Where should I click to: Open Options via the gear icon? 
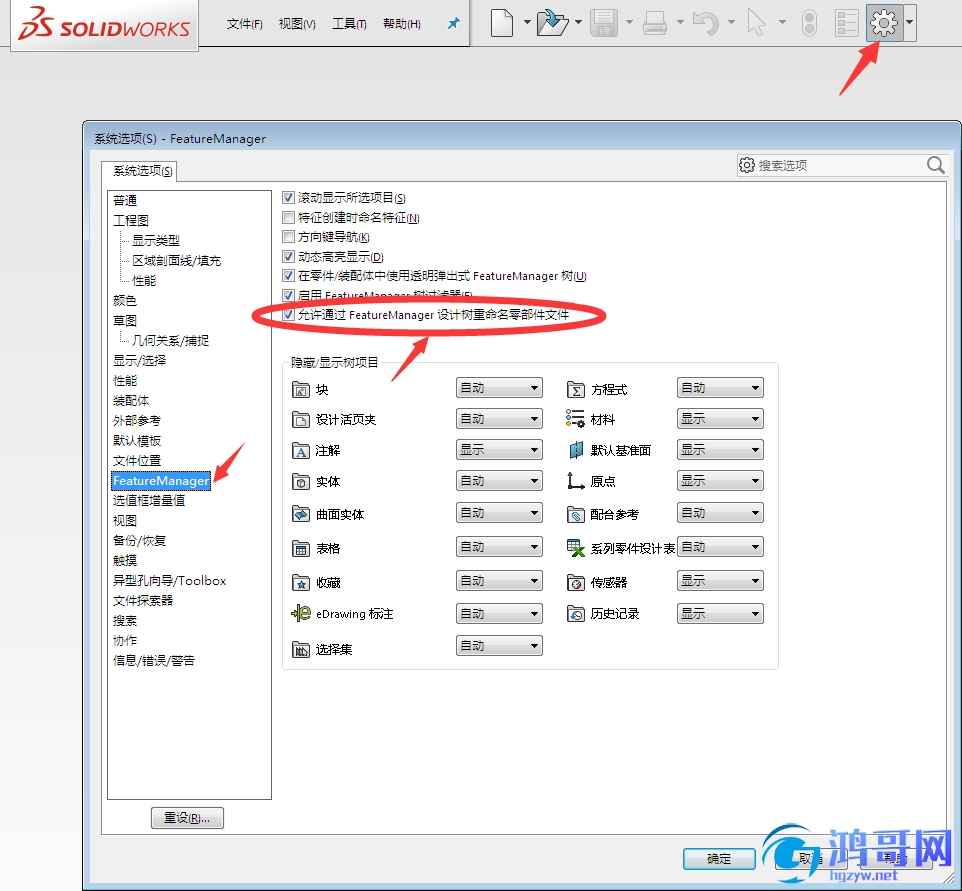point(884,23)
